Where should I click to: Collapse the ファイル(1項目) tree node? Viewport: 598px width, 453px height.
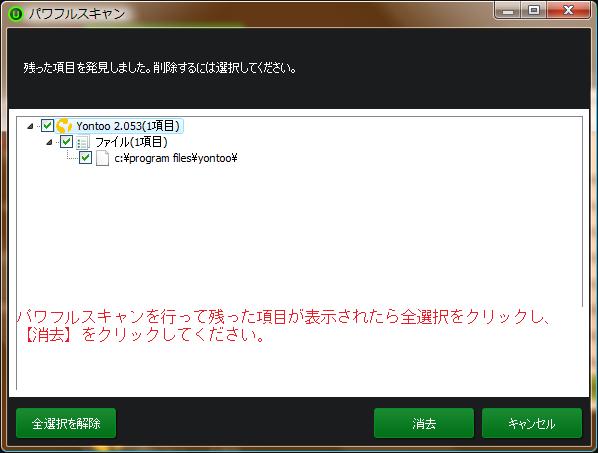(x=49, y=143)
